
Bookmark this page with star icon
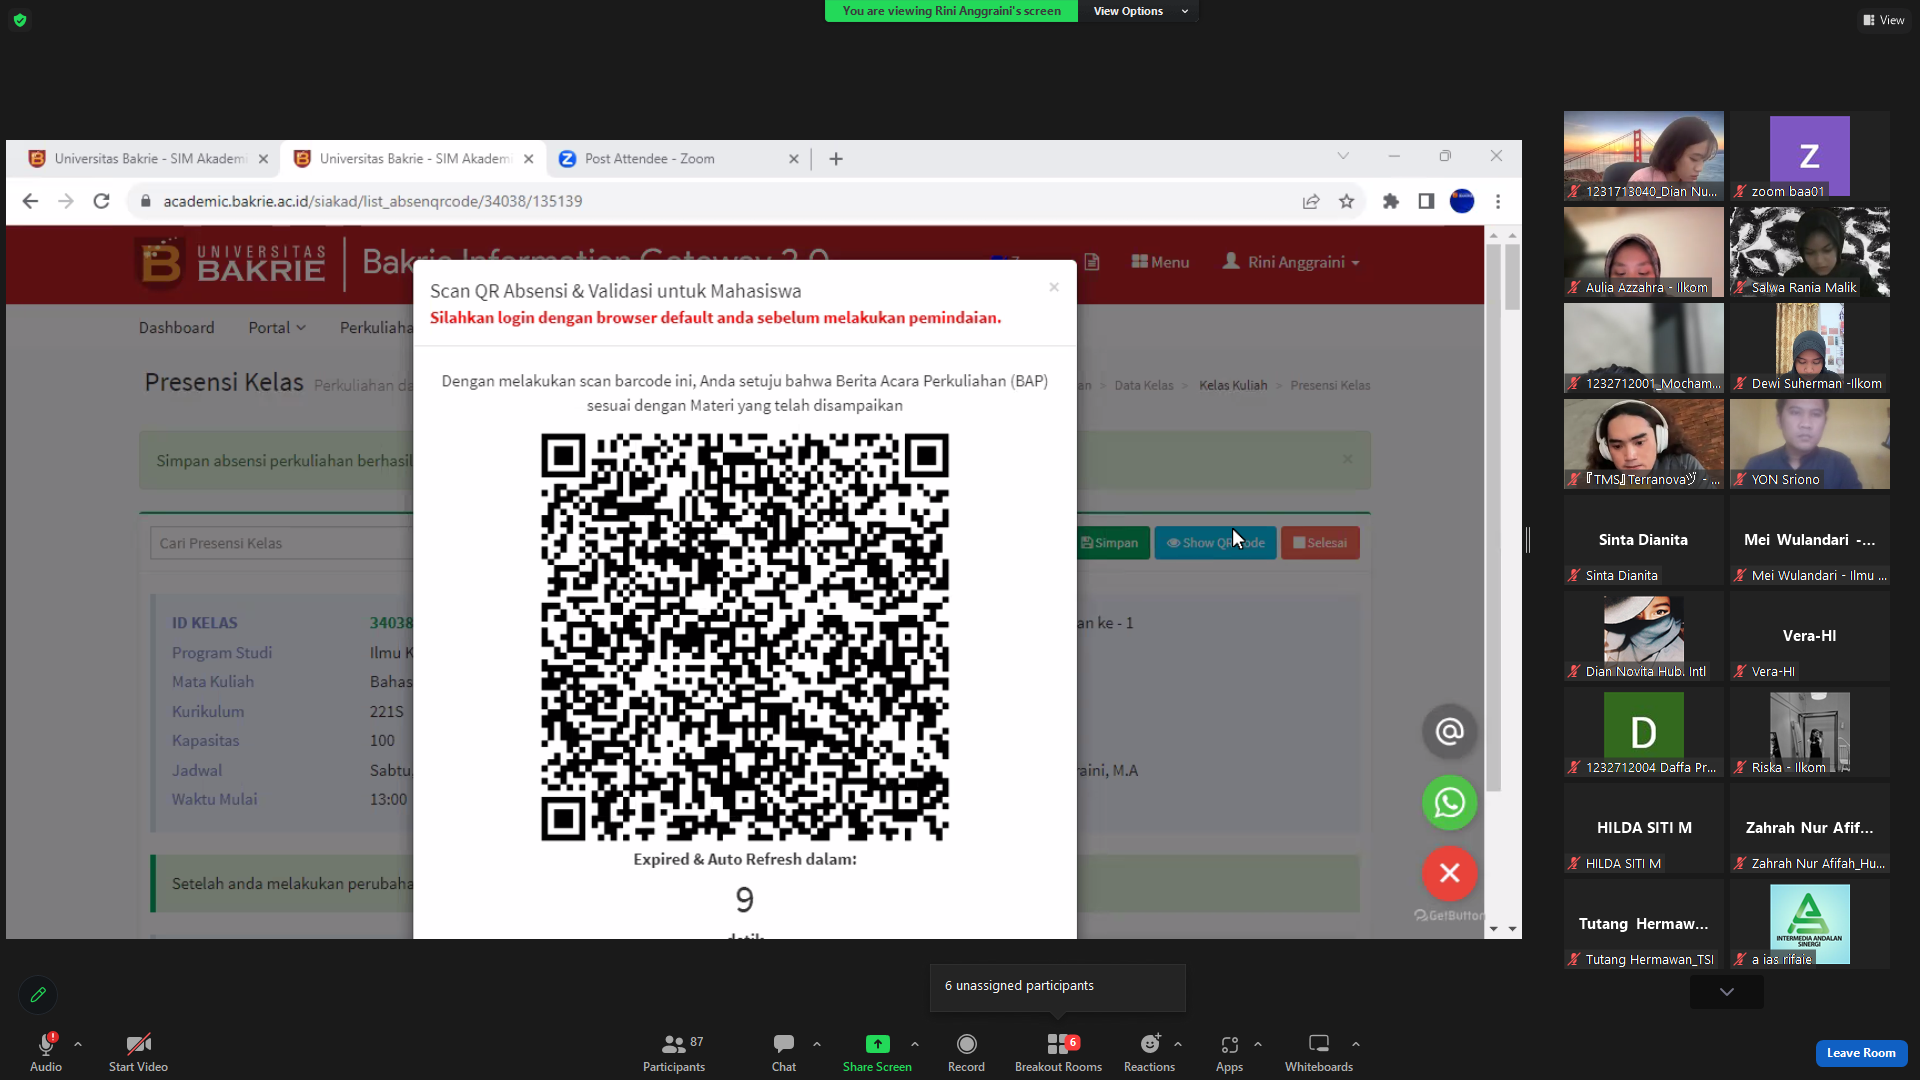tap(1347, 201)
